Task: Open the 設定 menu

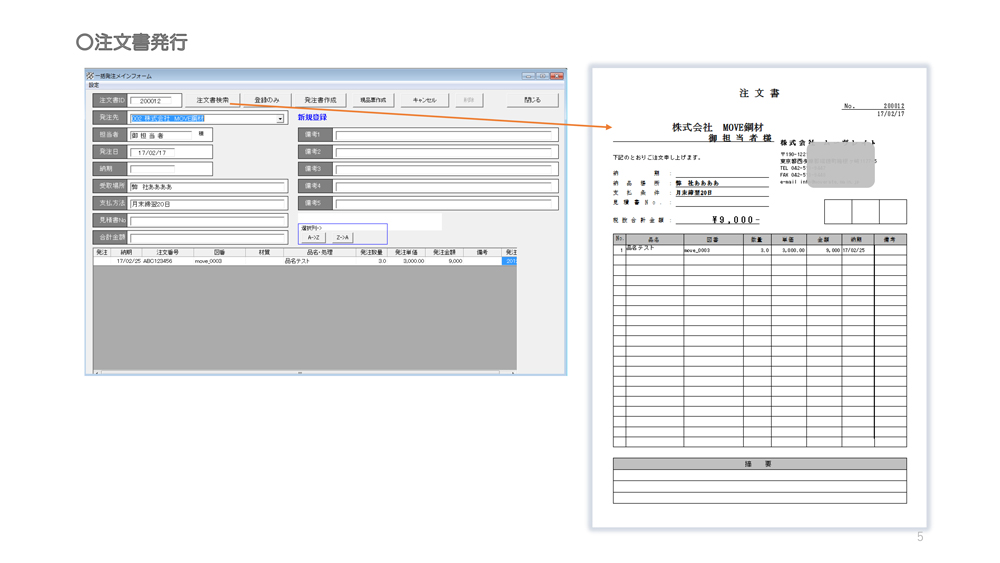Action: pos(94,85)
